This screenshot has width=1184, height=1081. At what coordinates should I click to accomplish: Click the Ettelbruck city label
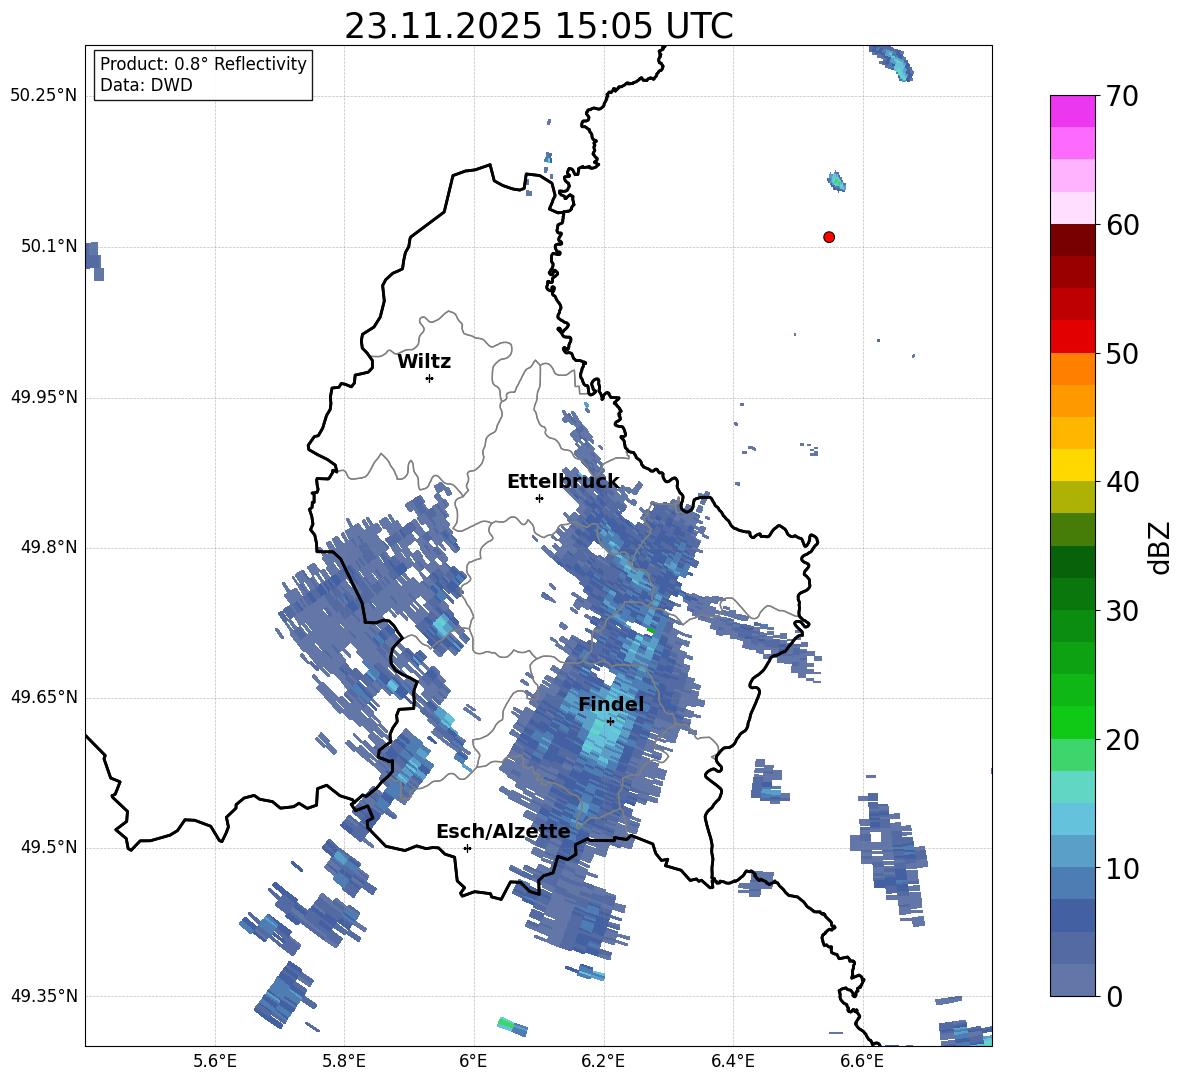click(x=563, y=482)
